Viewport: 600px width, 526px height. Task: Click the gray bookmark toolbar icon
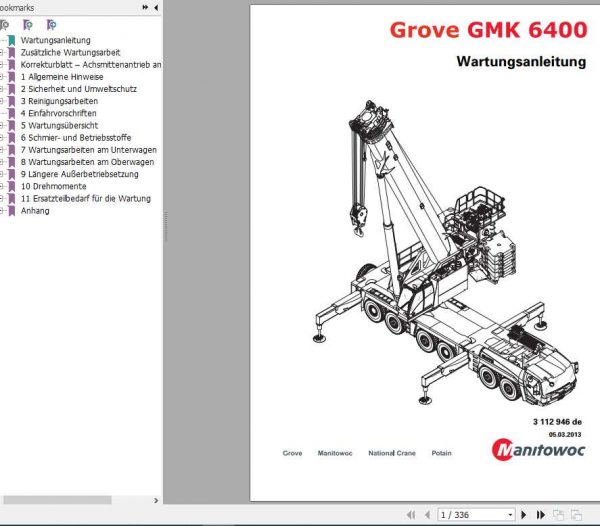pos(4,25)
